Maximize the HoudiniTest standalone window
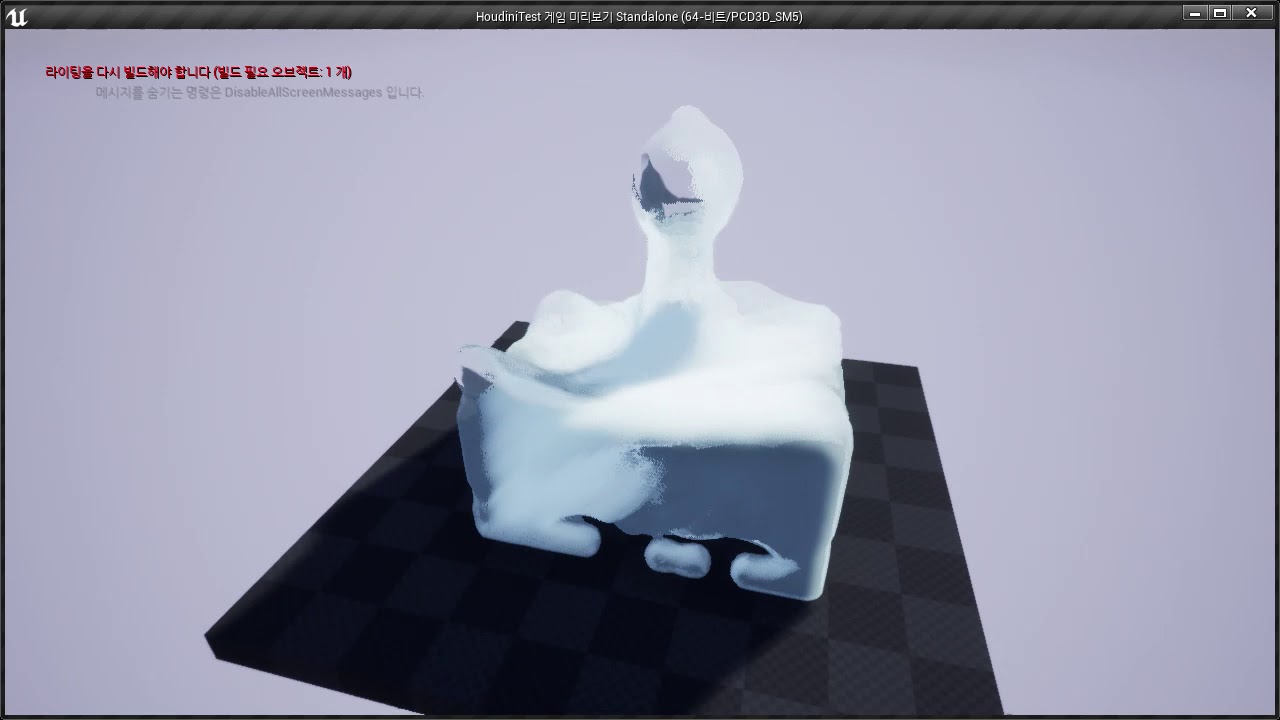Viewport: 1280px width, 720px height. tap(1220, 13)
